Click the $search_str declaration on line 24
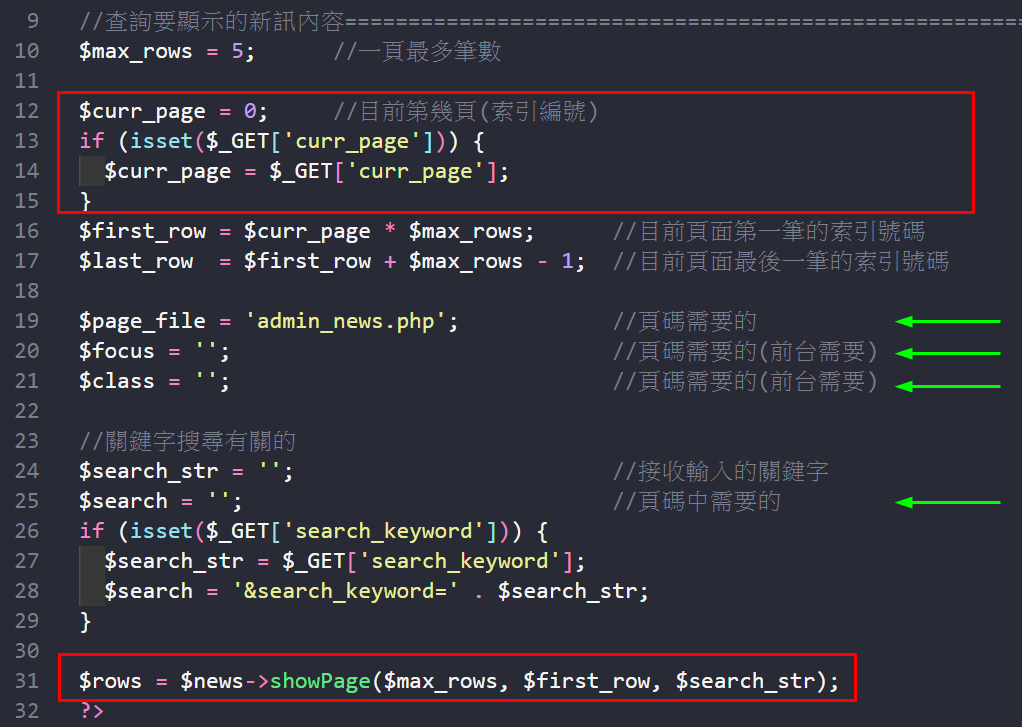 148,471
